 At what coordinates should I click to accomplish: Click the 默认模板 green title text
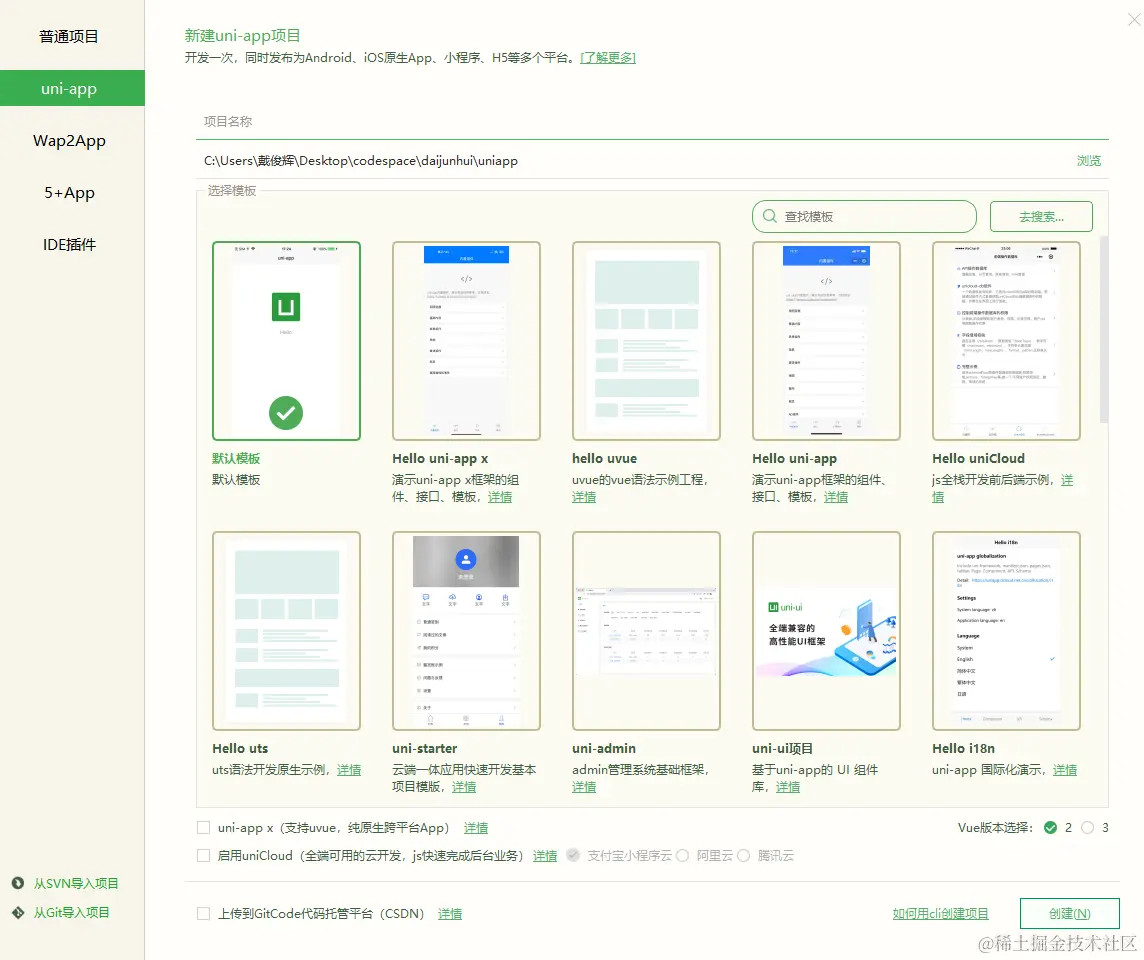236,458
